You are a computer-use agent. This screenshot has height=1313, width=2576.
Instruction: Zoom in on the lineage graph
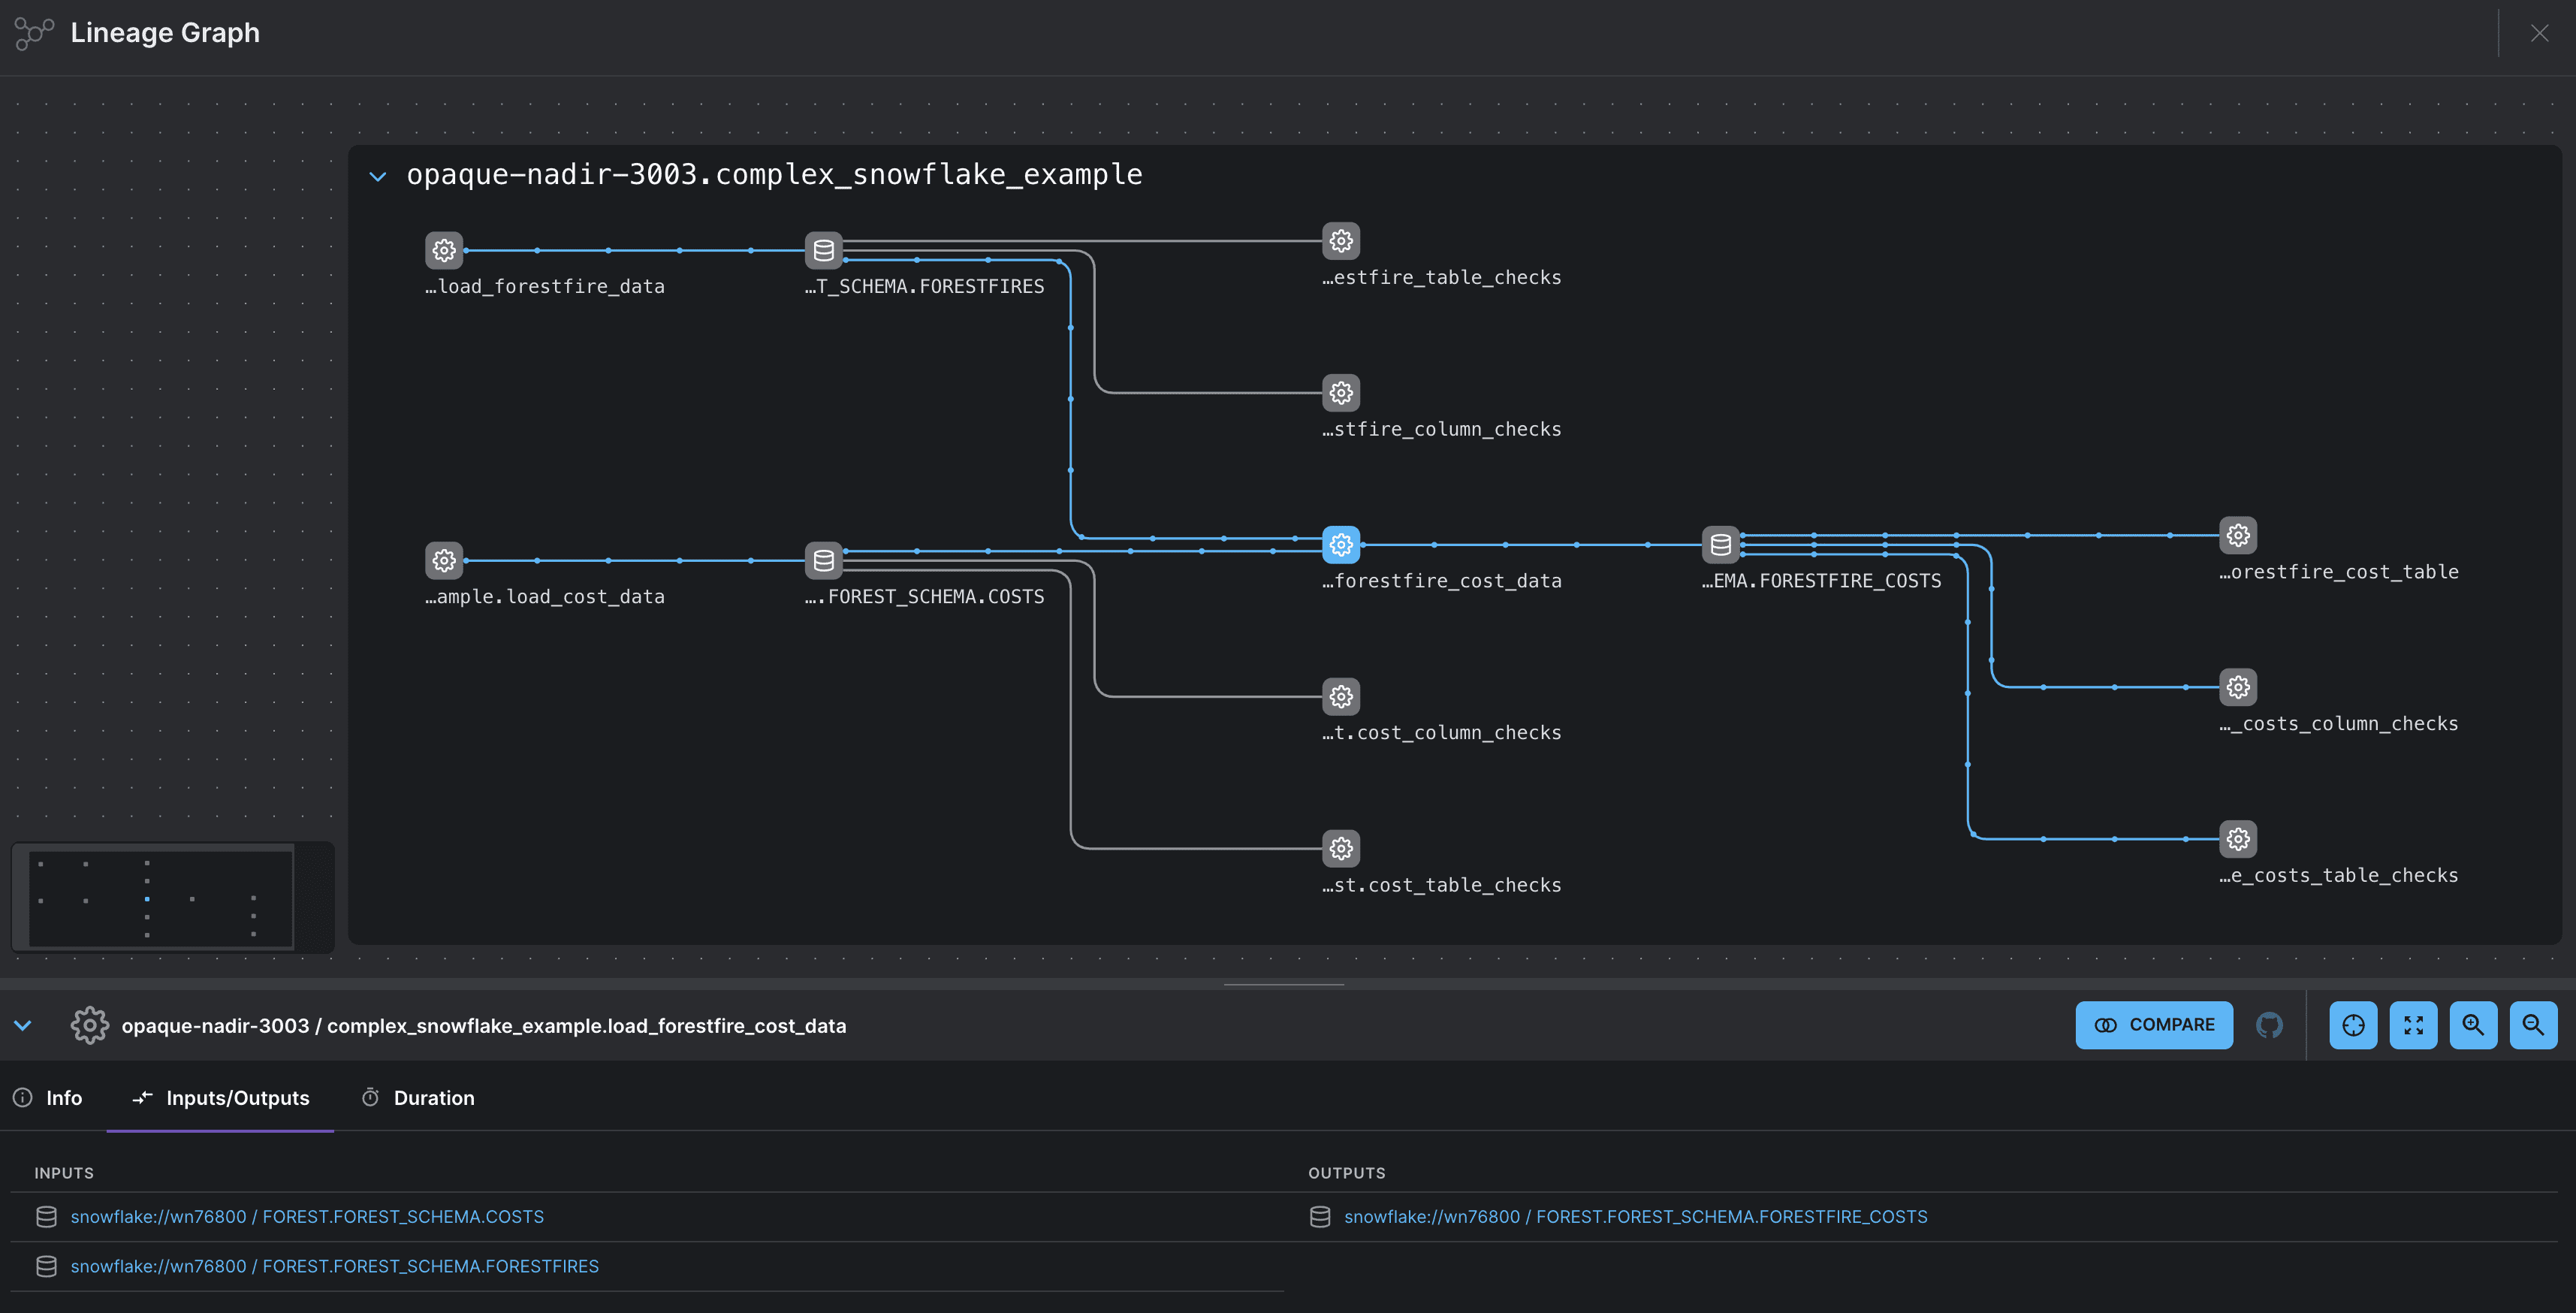[2473, 1025]
